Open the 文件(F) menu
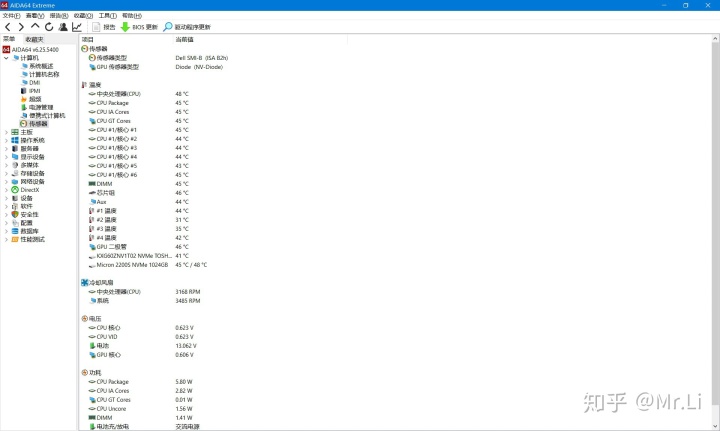720x431 pixels. tap(11, 16)
